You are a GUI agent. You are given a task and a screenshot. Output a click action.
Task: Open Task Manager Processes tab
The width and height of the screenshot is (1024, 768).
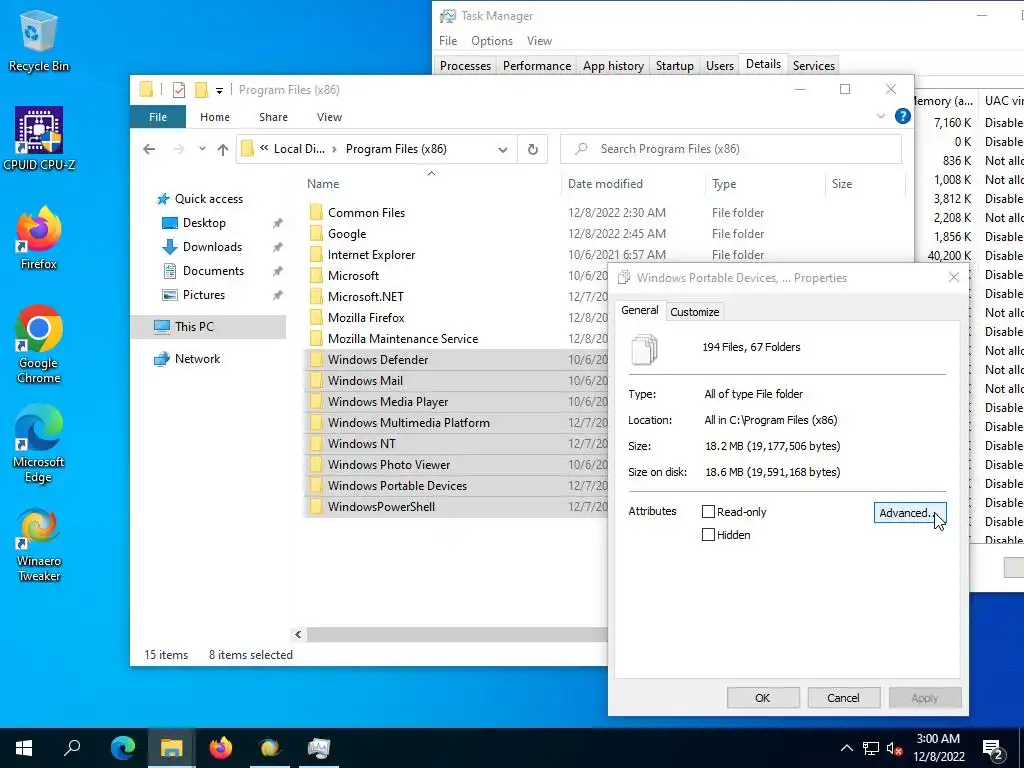point(465,65)
